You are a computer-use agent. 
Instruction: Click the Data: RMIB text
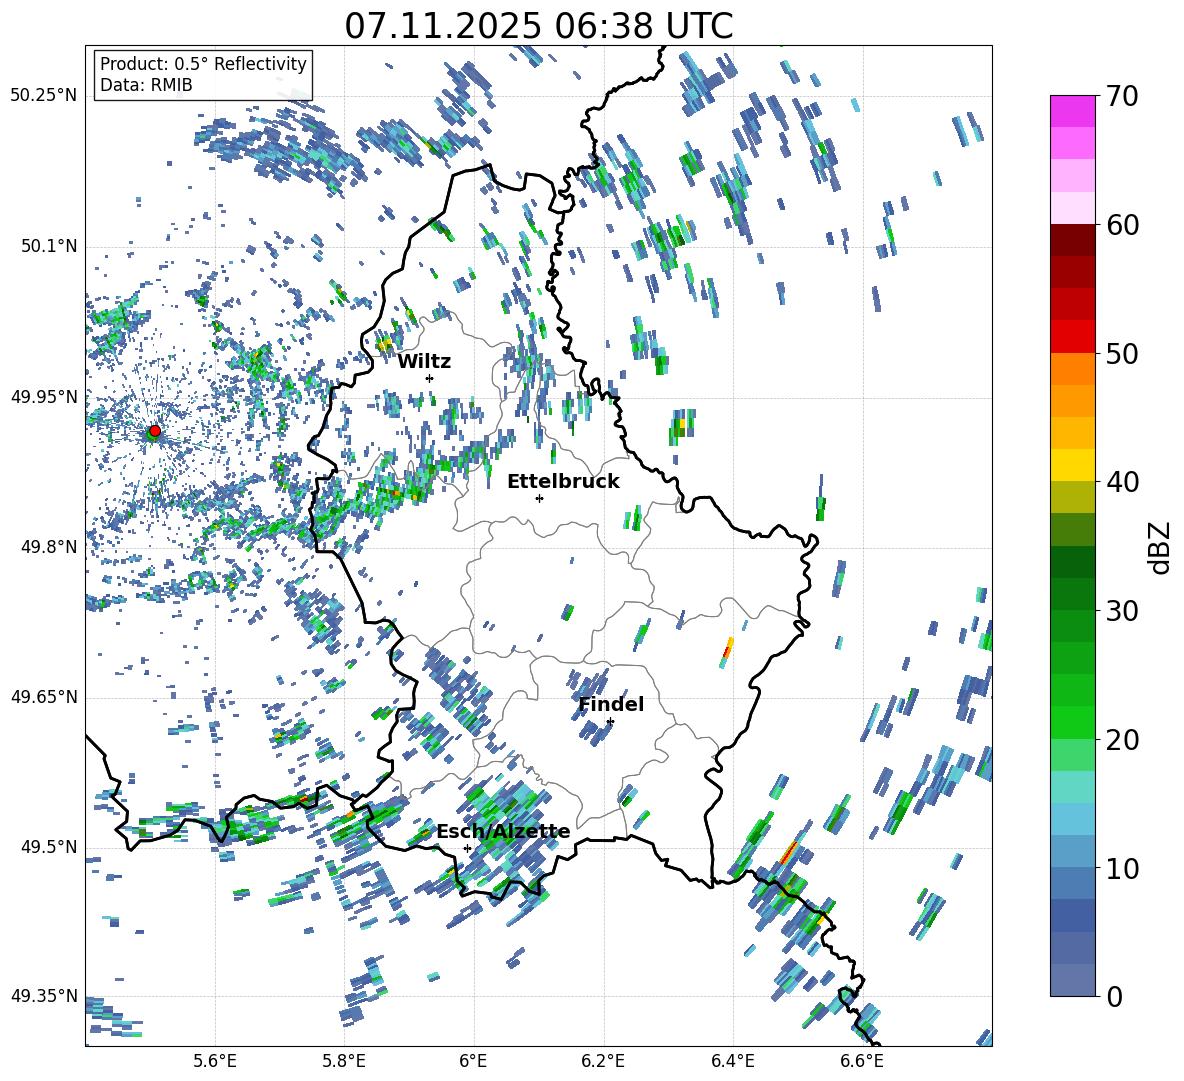click(x=146, y=85)
